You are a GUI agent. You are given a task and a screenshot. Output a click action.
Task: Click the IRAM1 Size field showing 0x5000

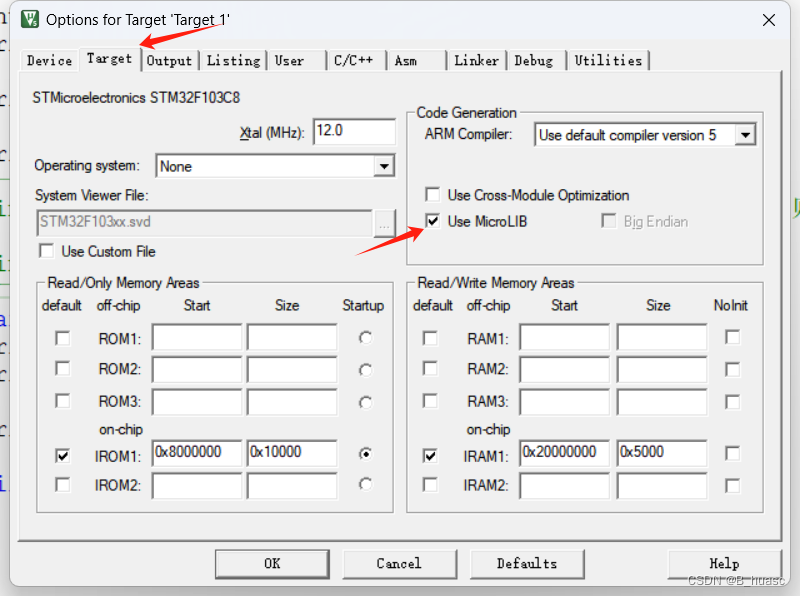(662, 453)
